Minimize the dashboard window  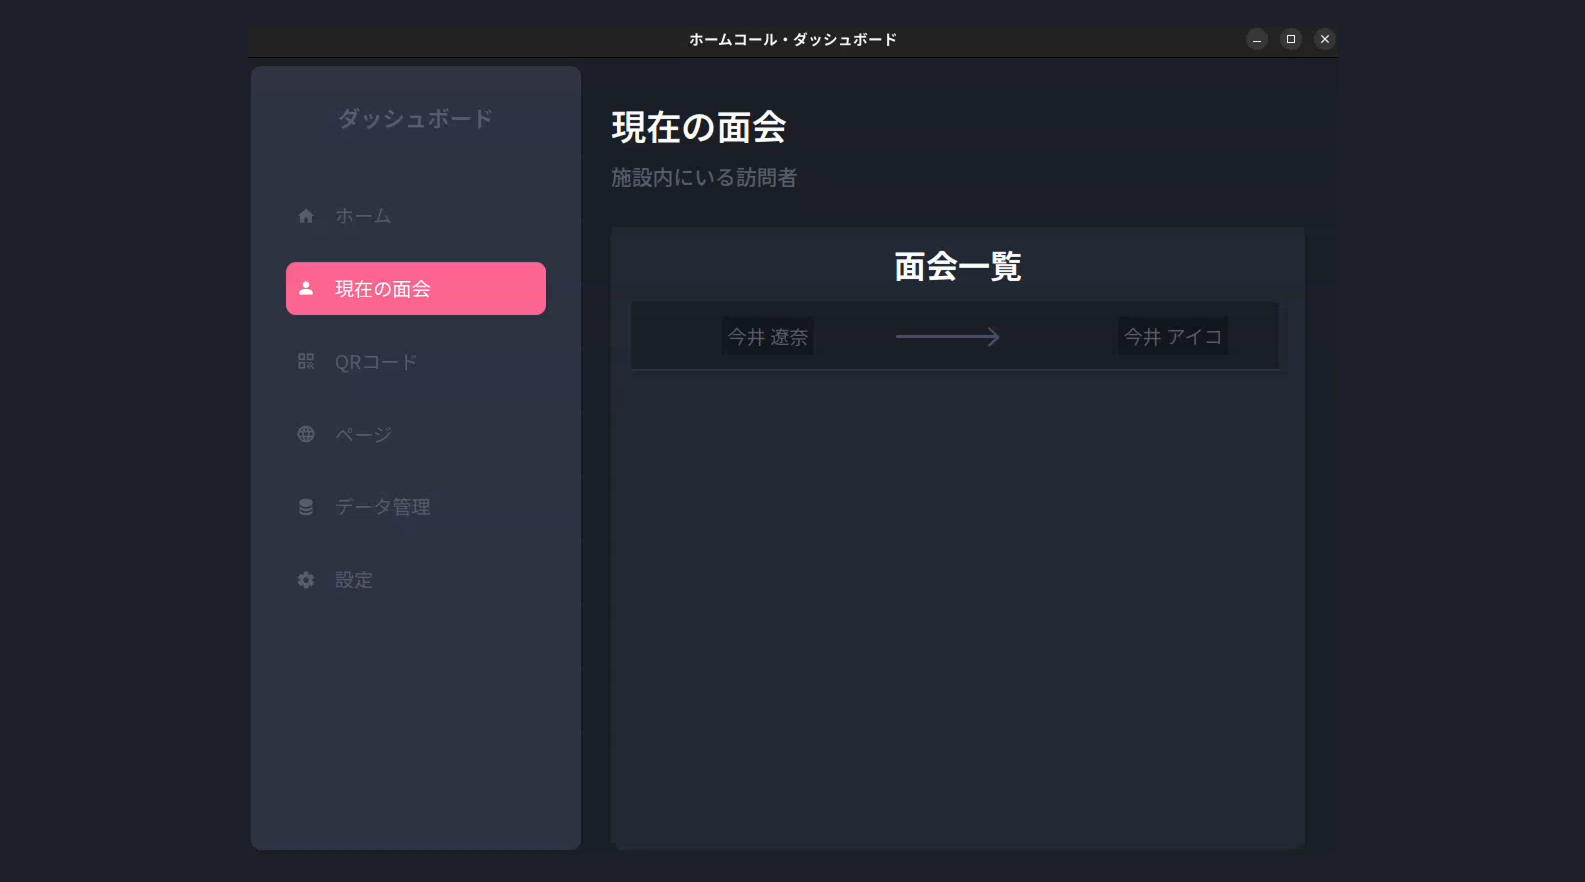tap(1257, 39)
